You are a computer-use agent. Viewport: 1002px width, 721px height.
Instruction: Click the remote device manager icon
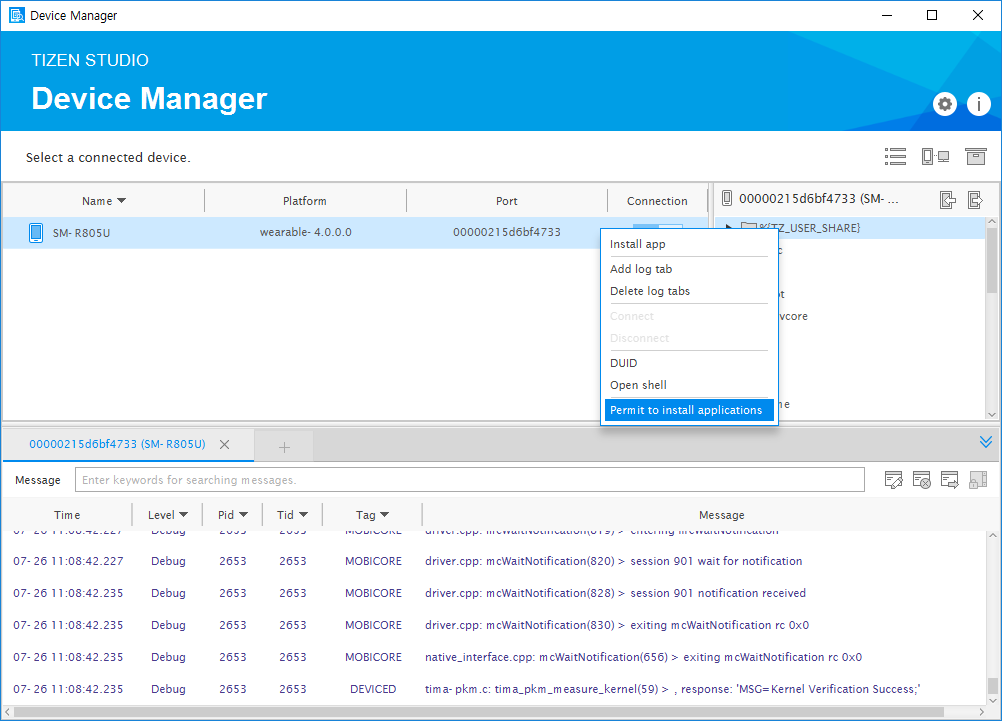(935, 157)
